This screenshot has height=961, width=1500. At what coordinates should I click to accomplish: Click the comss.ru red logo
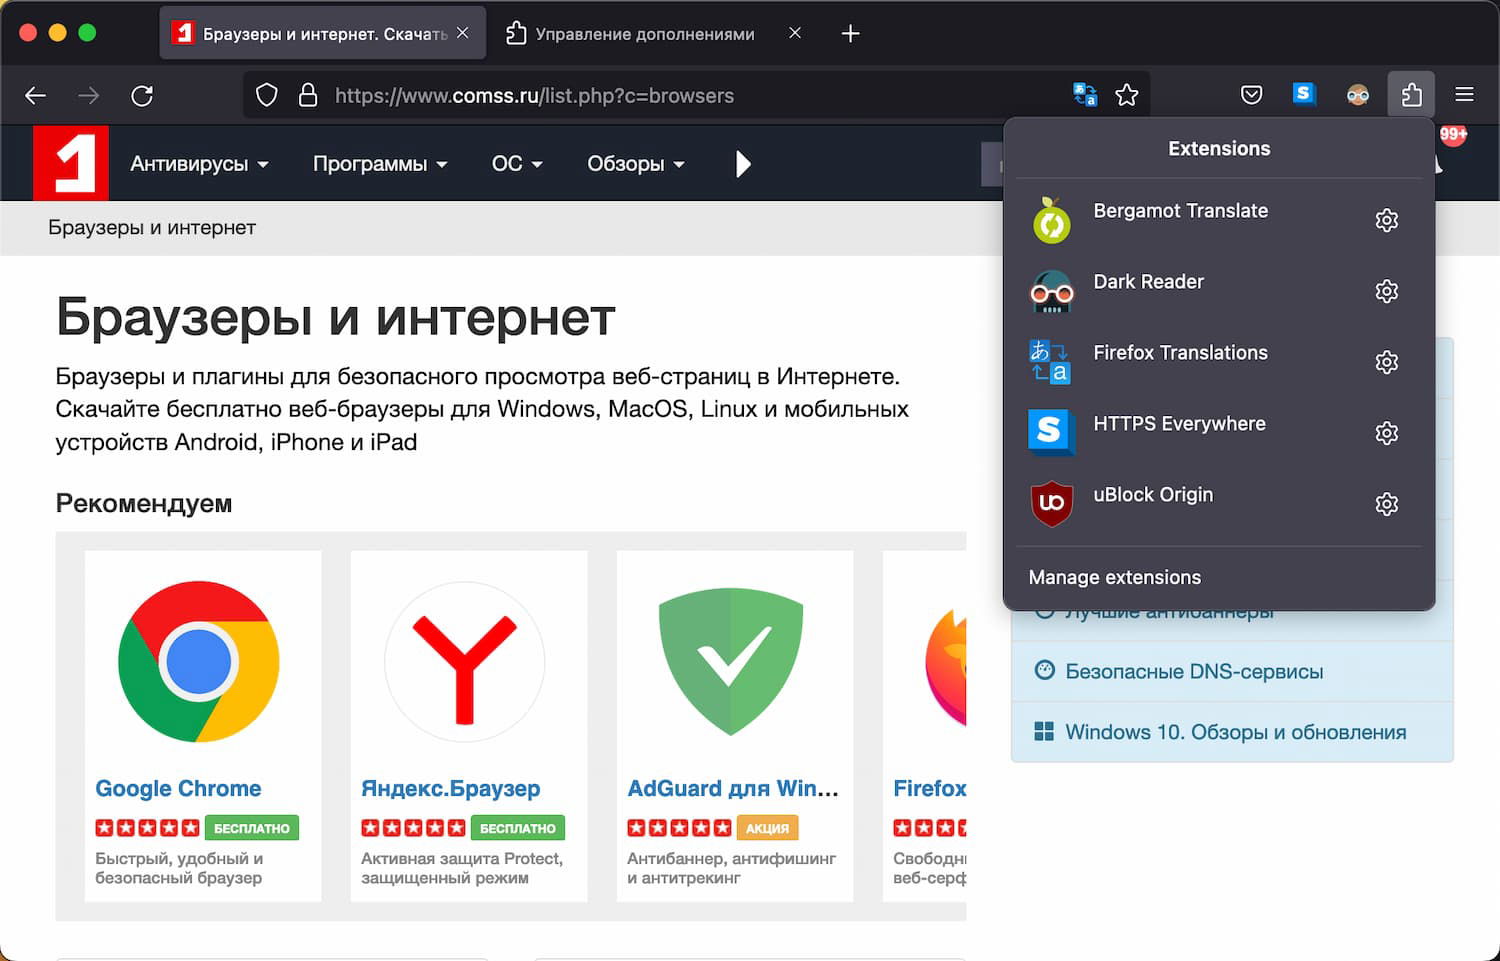[71, 163]
